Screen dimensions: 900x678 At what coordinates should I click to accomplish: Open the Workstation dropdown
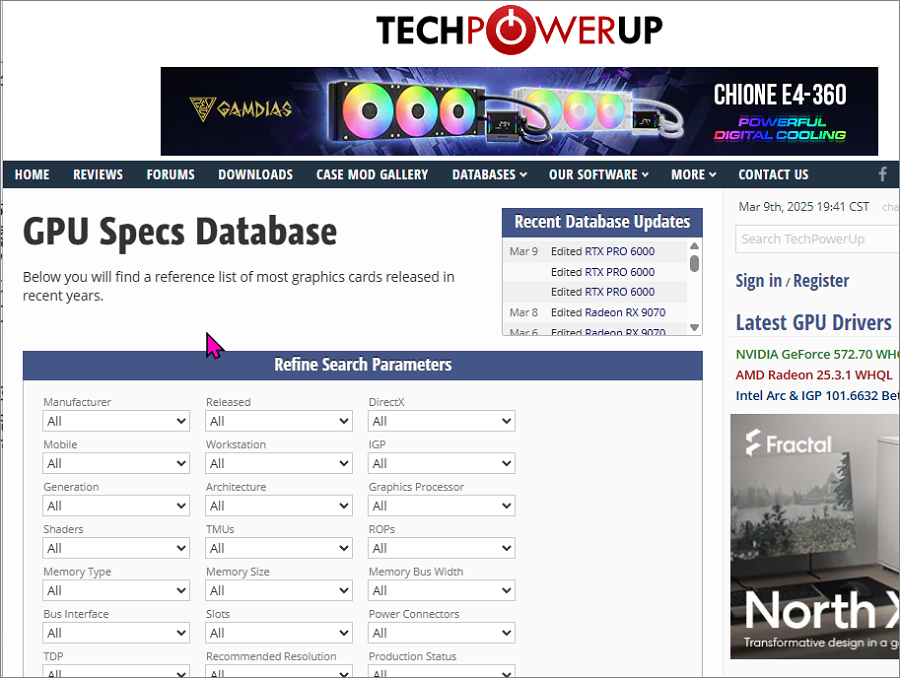pos(279,463)
